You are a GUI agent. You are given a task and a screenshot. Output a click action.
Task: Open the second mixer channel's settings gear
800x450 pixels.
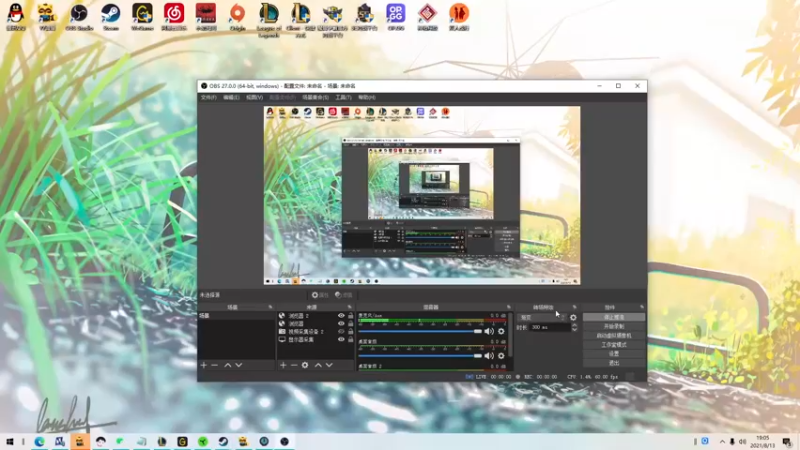(x=501, y=356)
